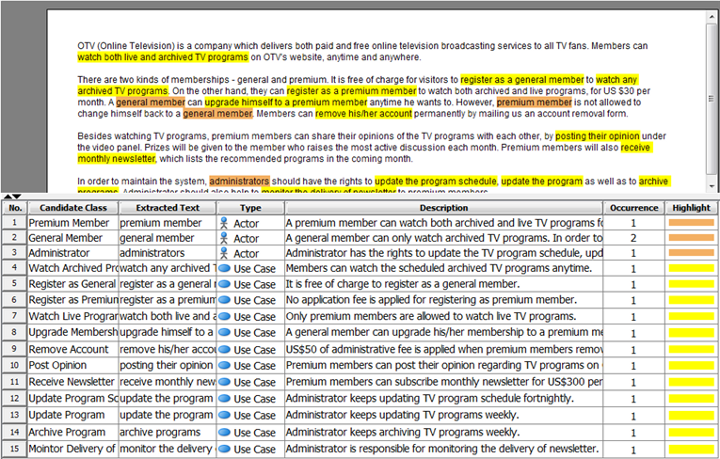The image size is (720, 459).
Task: Click the Use Case icon in row 13
Action: click(224, 415)
